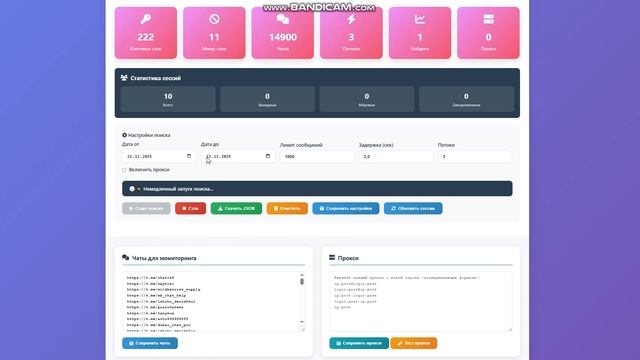Click the chats list scrollbar down arrow
The height and width of the screenshot is (360, 640).
coord(302,322)
